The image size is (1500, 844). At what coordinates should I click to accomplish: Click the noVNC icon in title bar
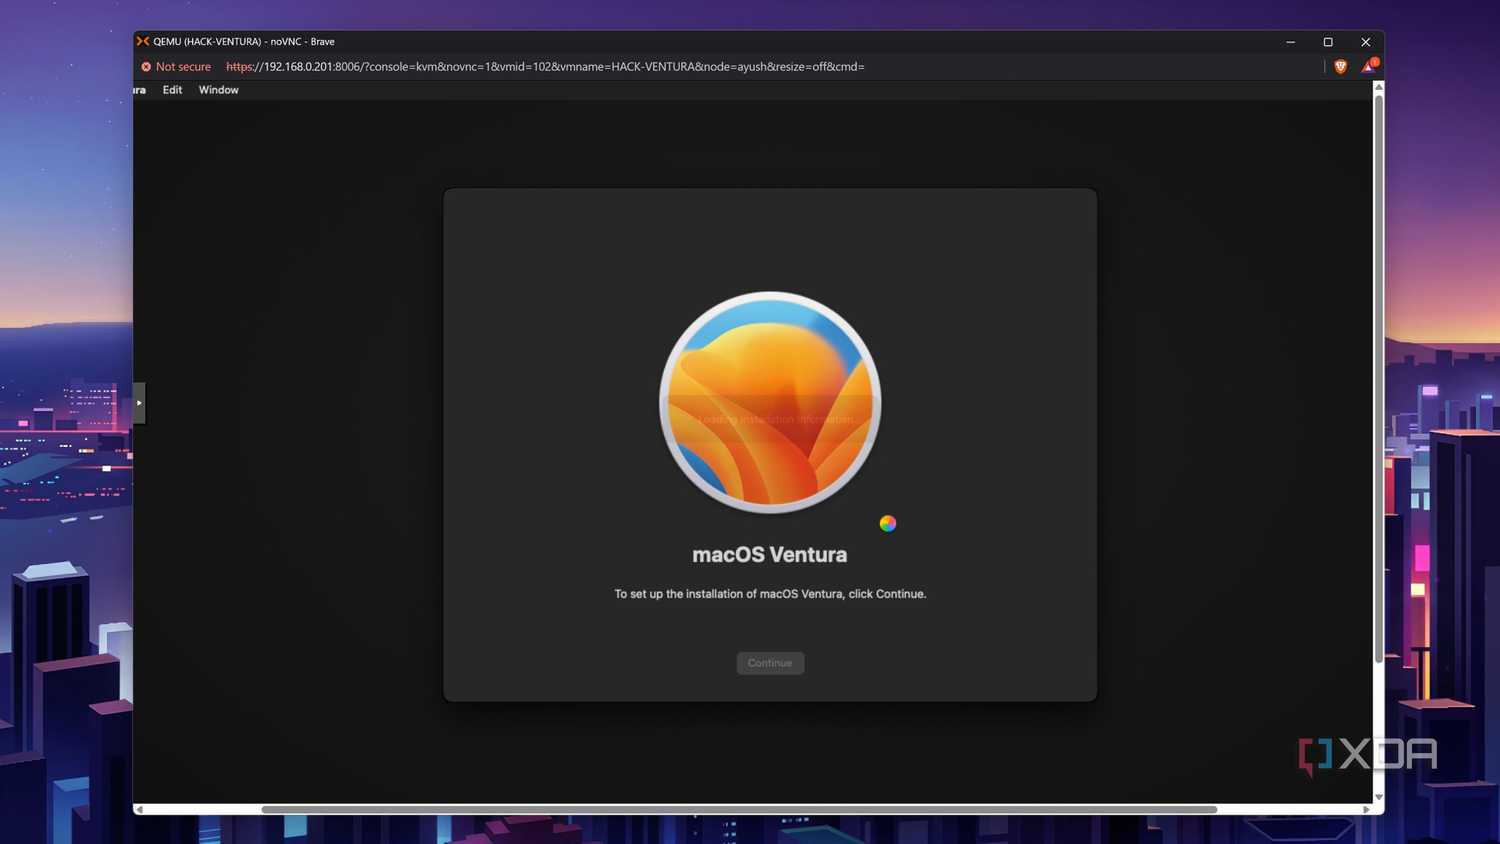[143, 41]
